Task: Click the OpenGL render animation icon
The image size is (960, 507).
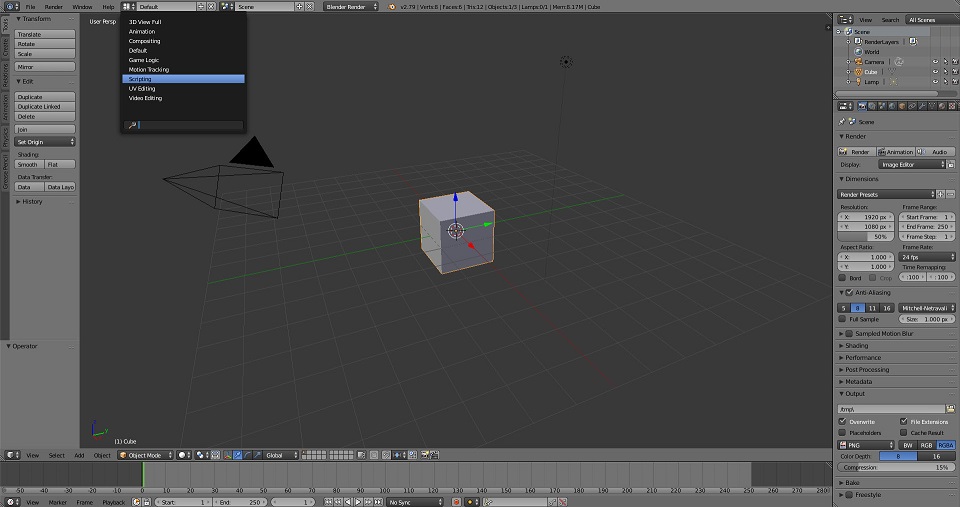Action: click(x=434, y=456)
